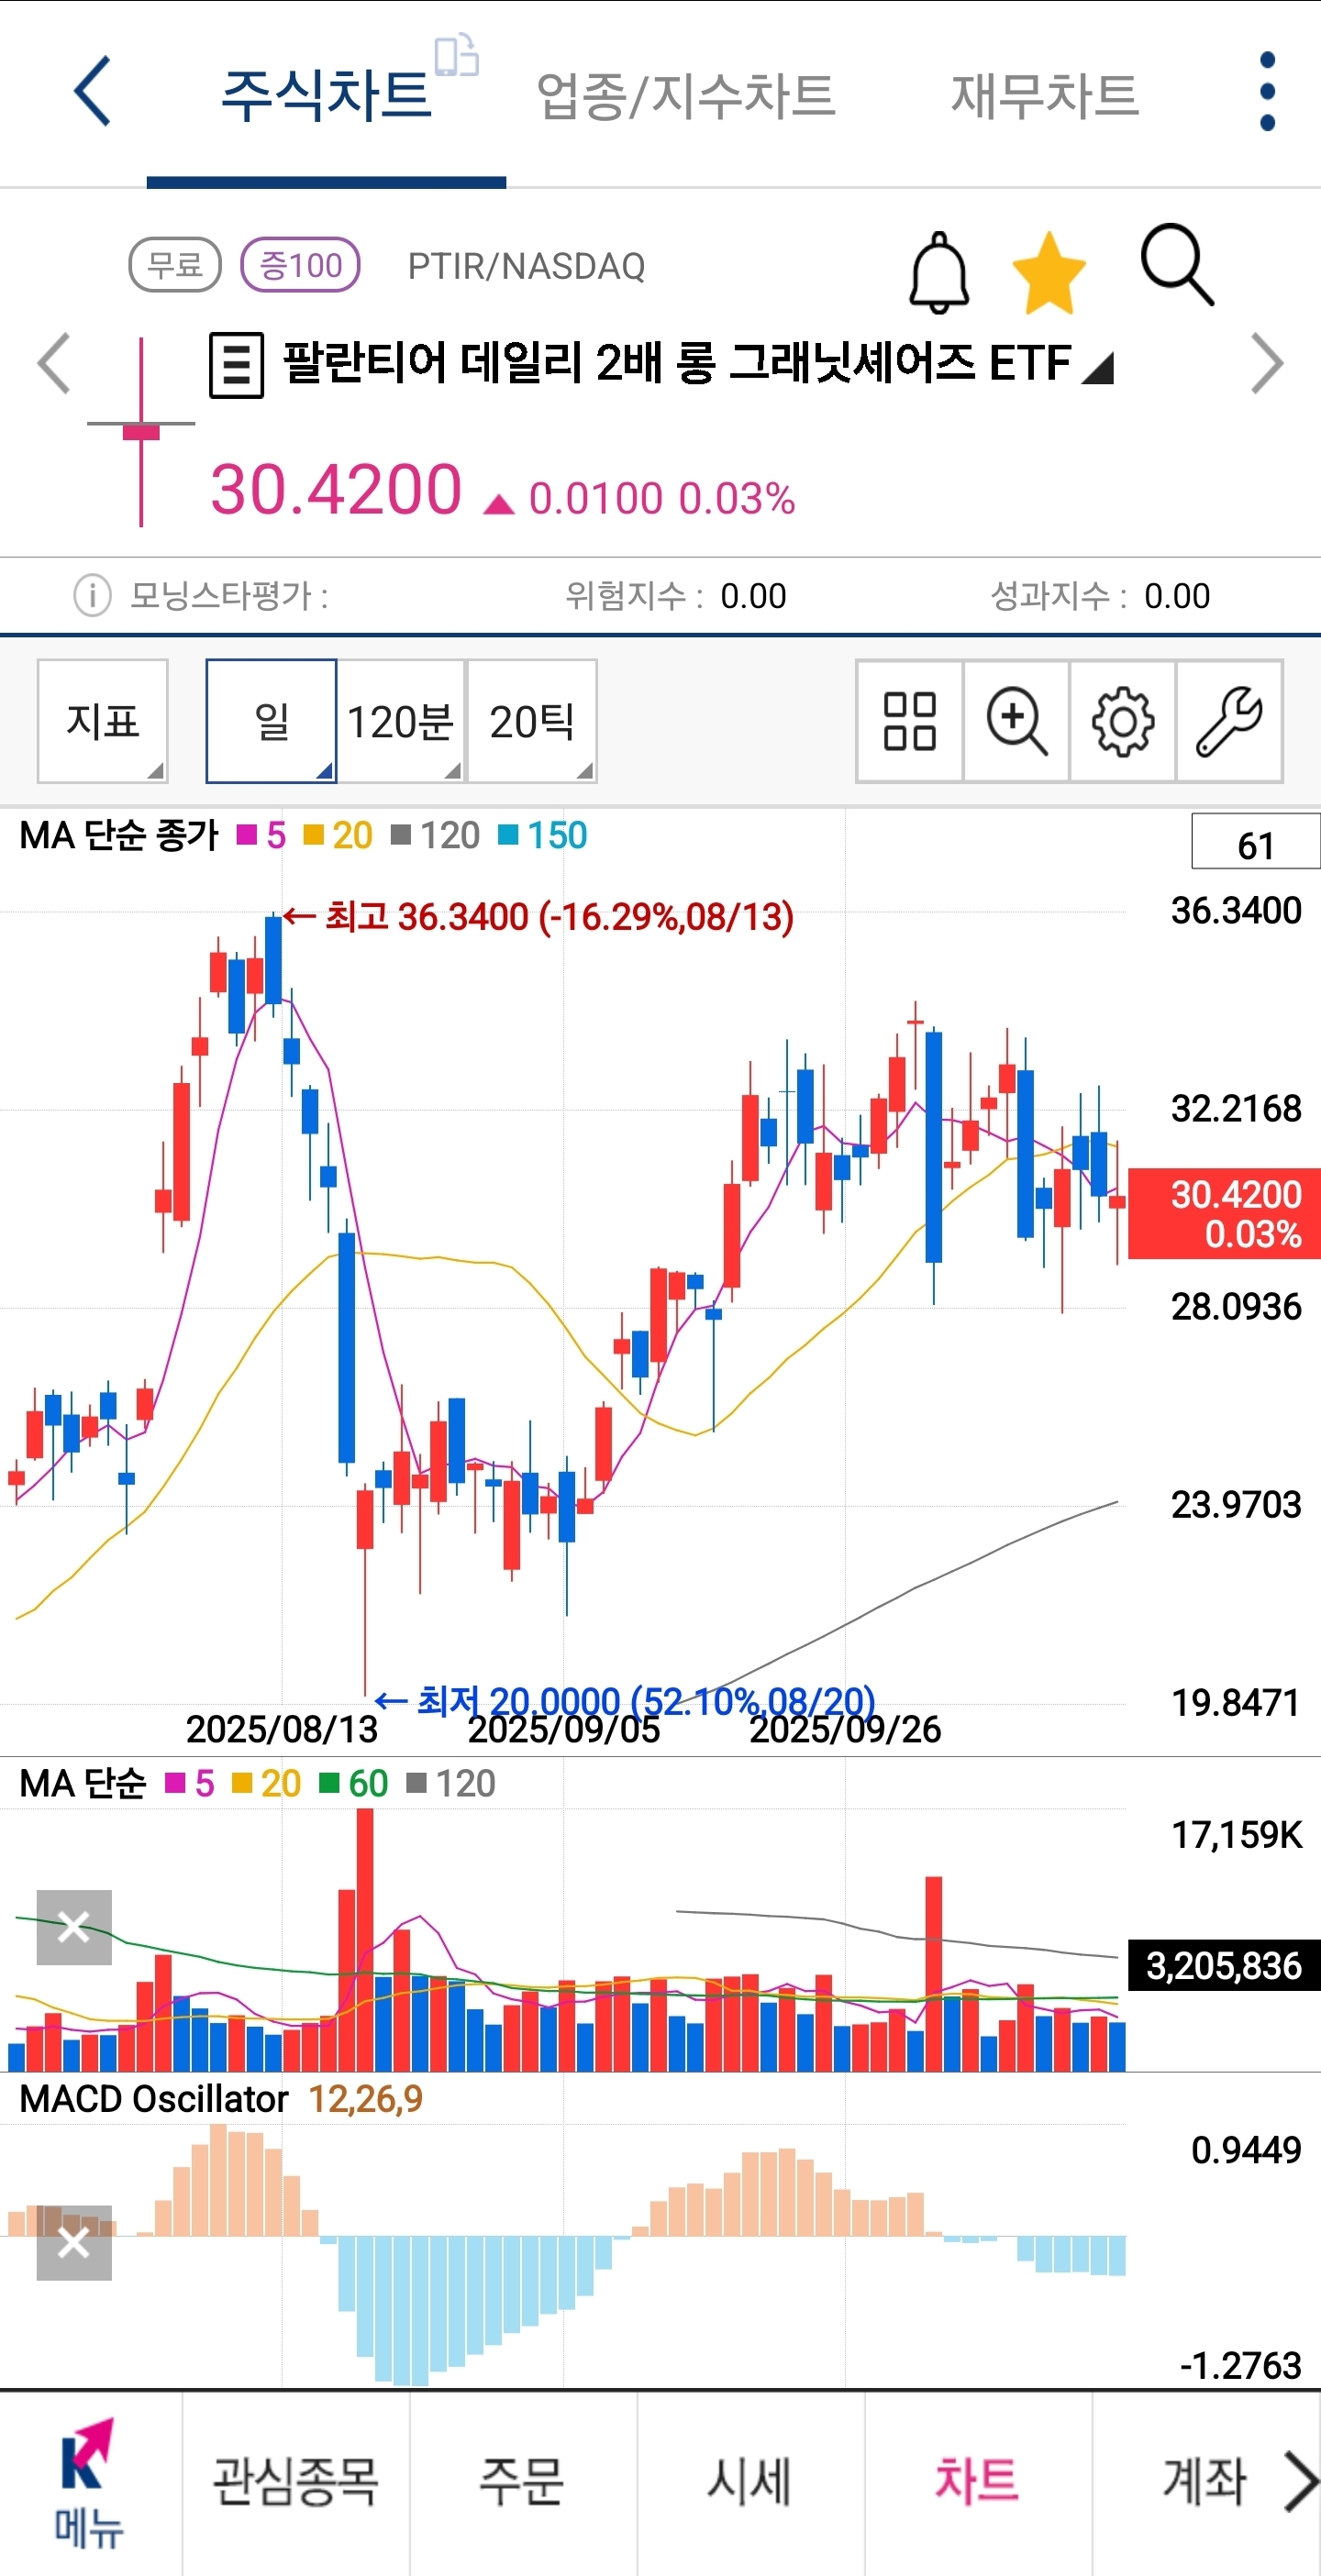The height and width of the screenshot is (2576, 1321).
Task: Switch to 업종/지수차트 tab
Action: tap(686, 96)
